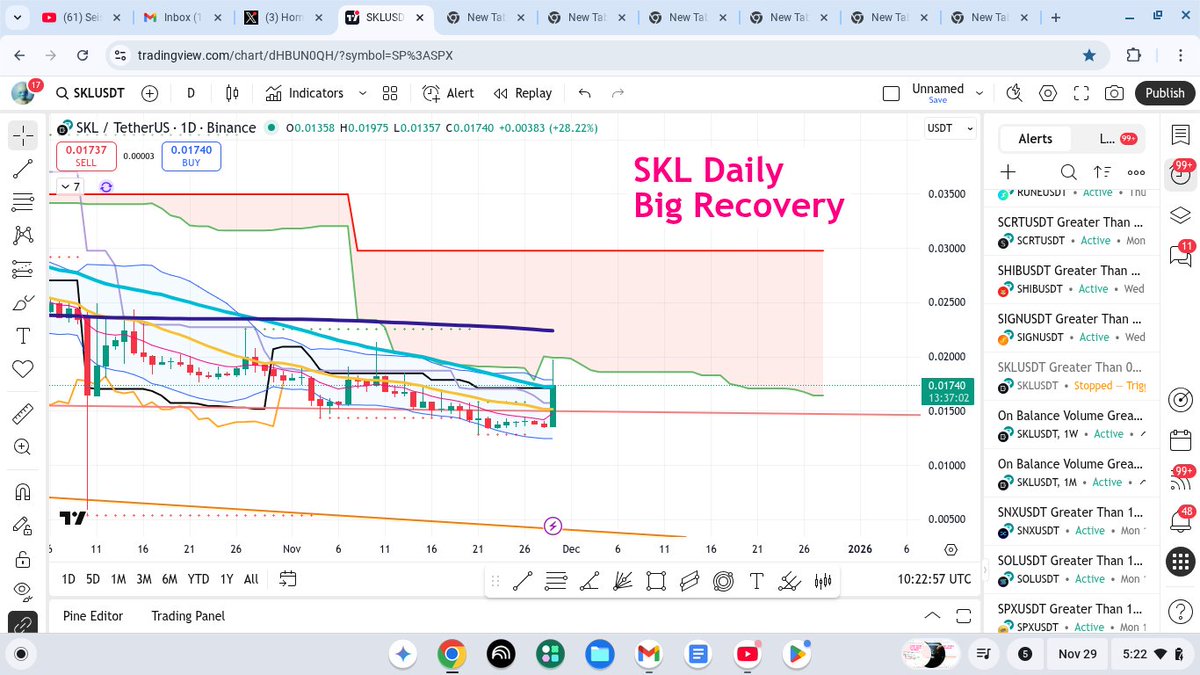Open the Indicators dialog
Viewport: 1200px width, 675px height.
pyautogui.click(x=305, y=93)
